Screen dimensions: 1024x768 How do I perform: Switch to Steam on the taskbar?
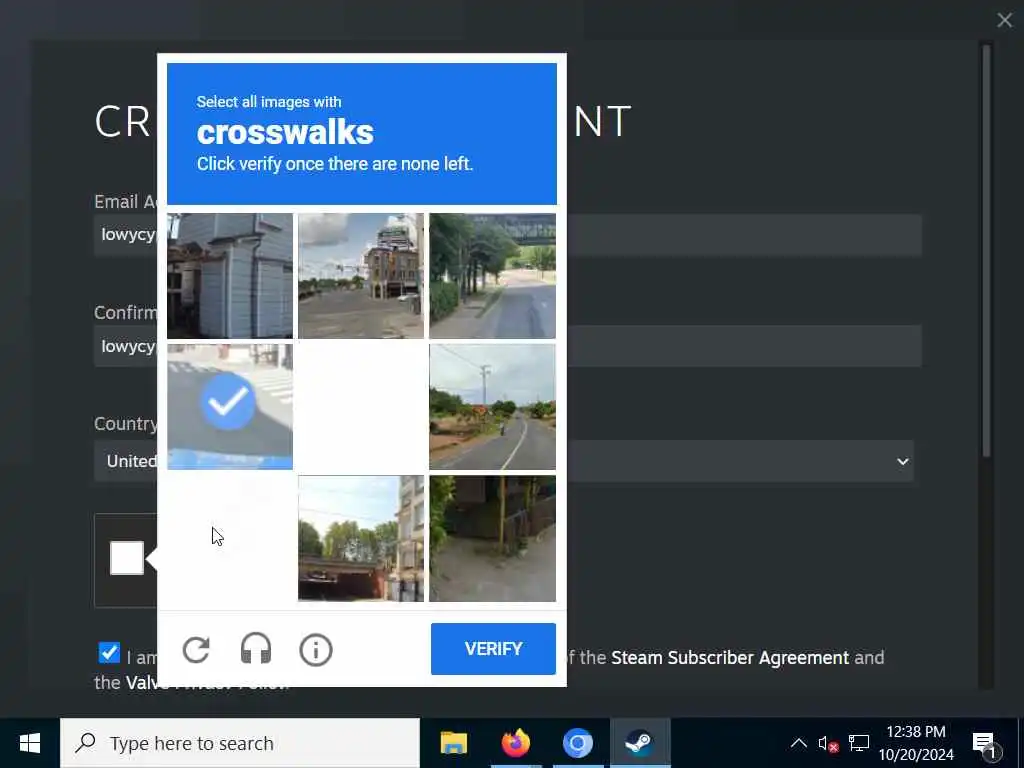pyautogui.click(x=640, y=743)
